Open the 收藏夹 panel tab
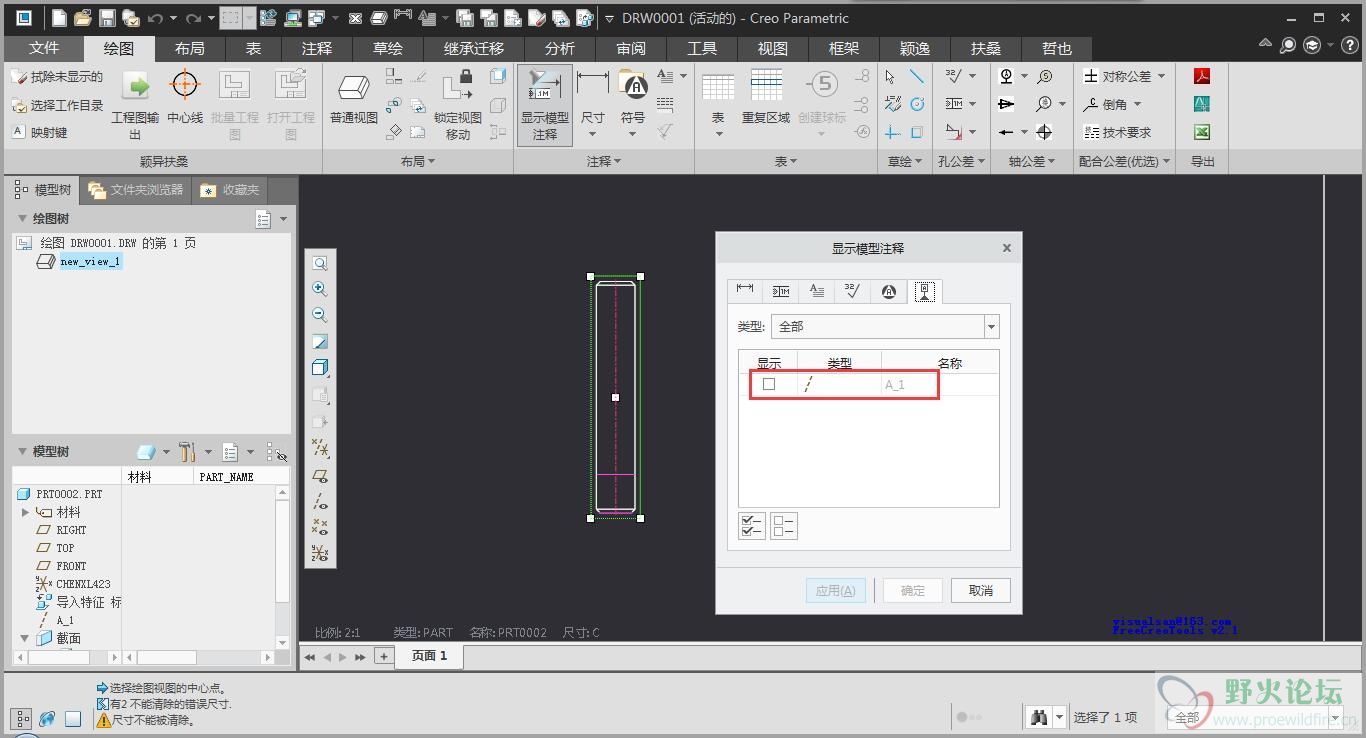 [x=231, y=190]
